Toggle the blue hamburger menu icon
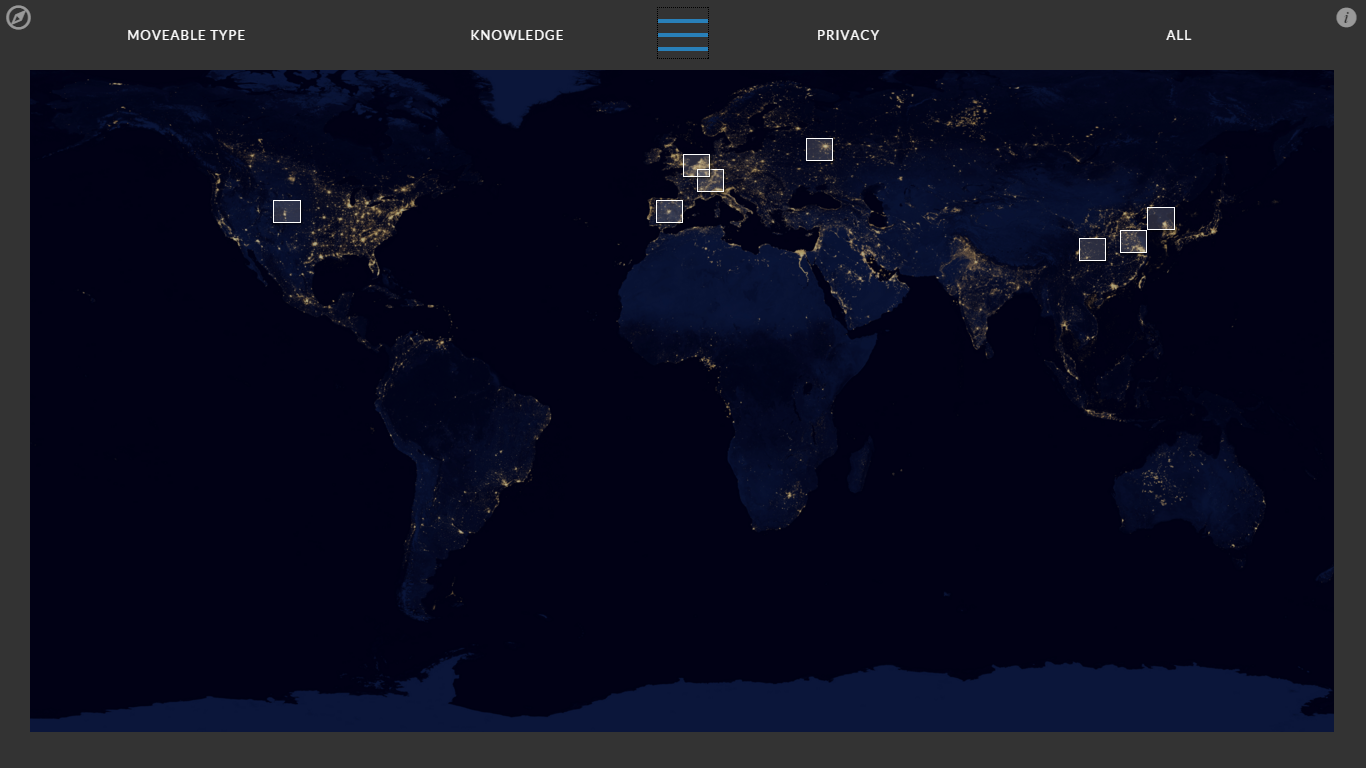This screenshot has height=768, width=1366. (683, 34)
